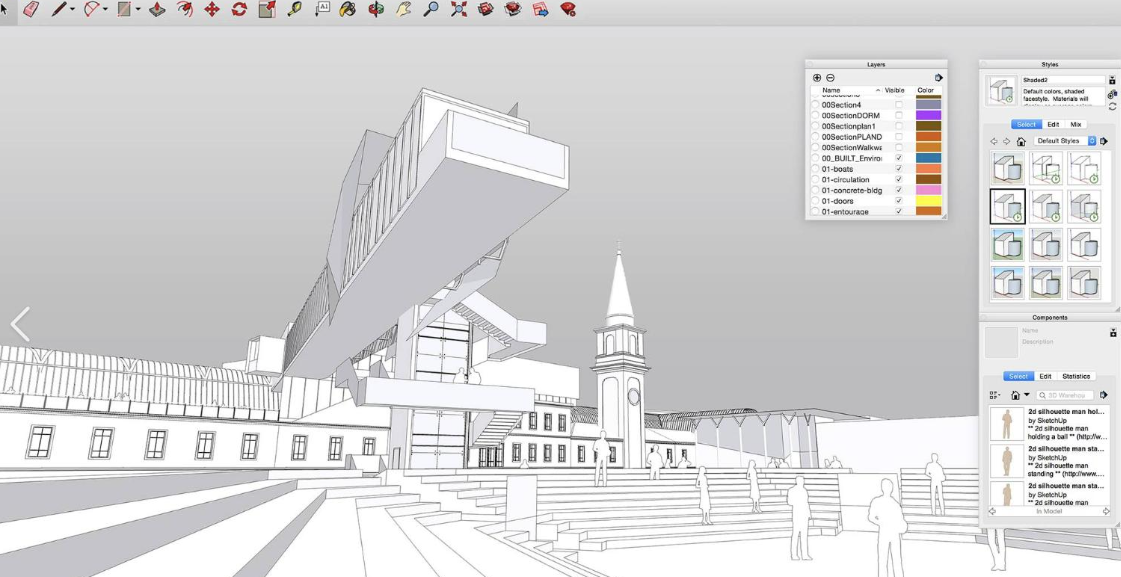Activate the Move tool
Screen dimensions: 1121x577
(212, 9)
